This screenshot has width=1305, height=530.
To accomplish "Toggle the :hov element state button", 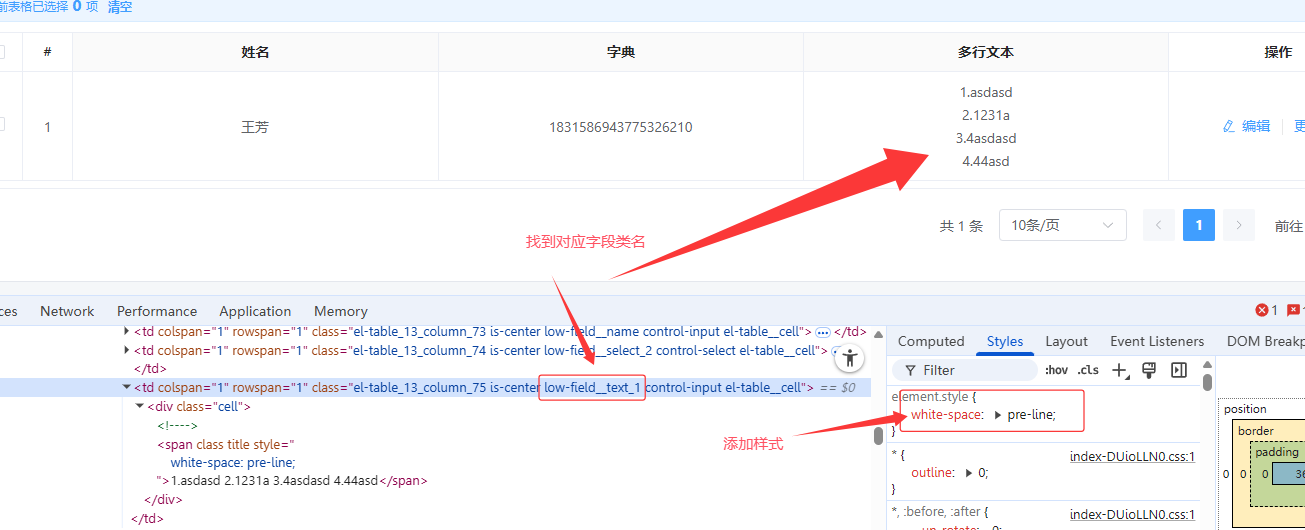I will pos(1056,370).
